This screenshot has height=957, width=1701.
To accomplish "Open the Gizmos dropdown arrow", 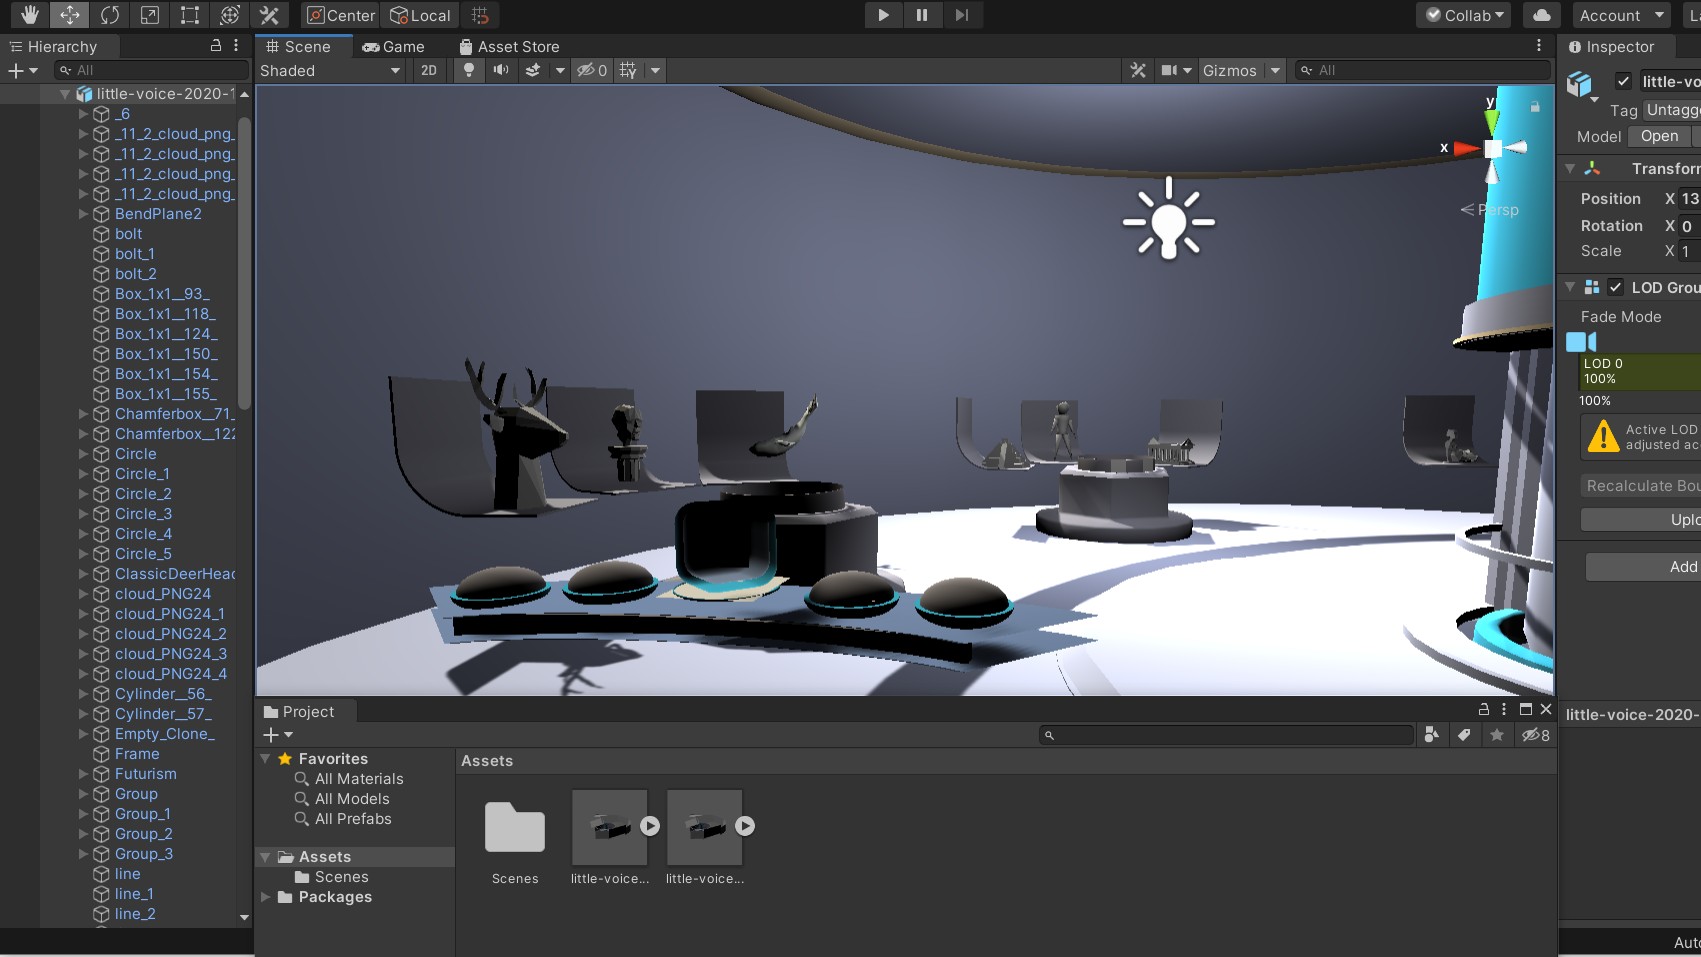I will [1275, 70].
